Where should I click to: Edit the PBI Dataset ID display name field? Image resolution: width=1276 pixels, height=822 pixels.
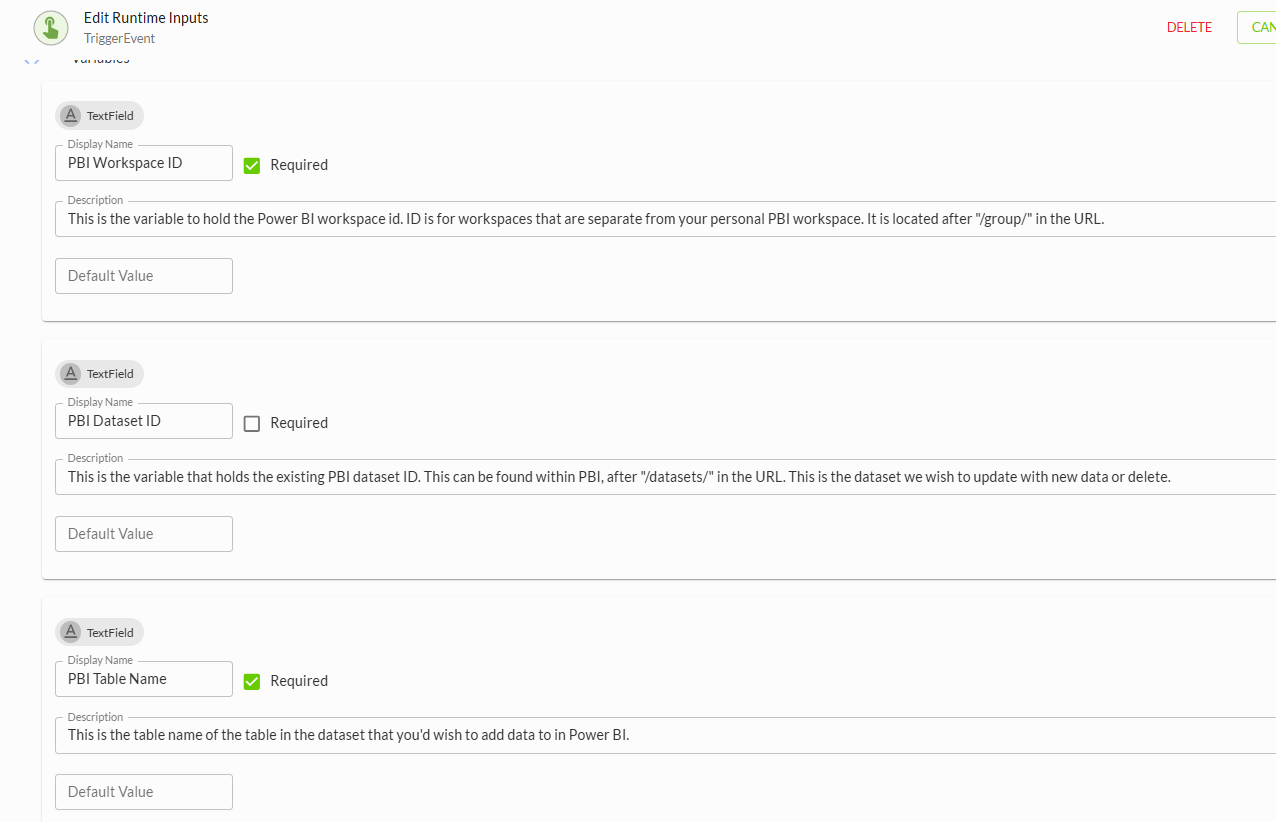point(144,421)
